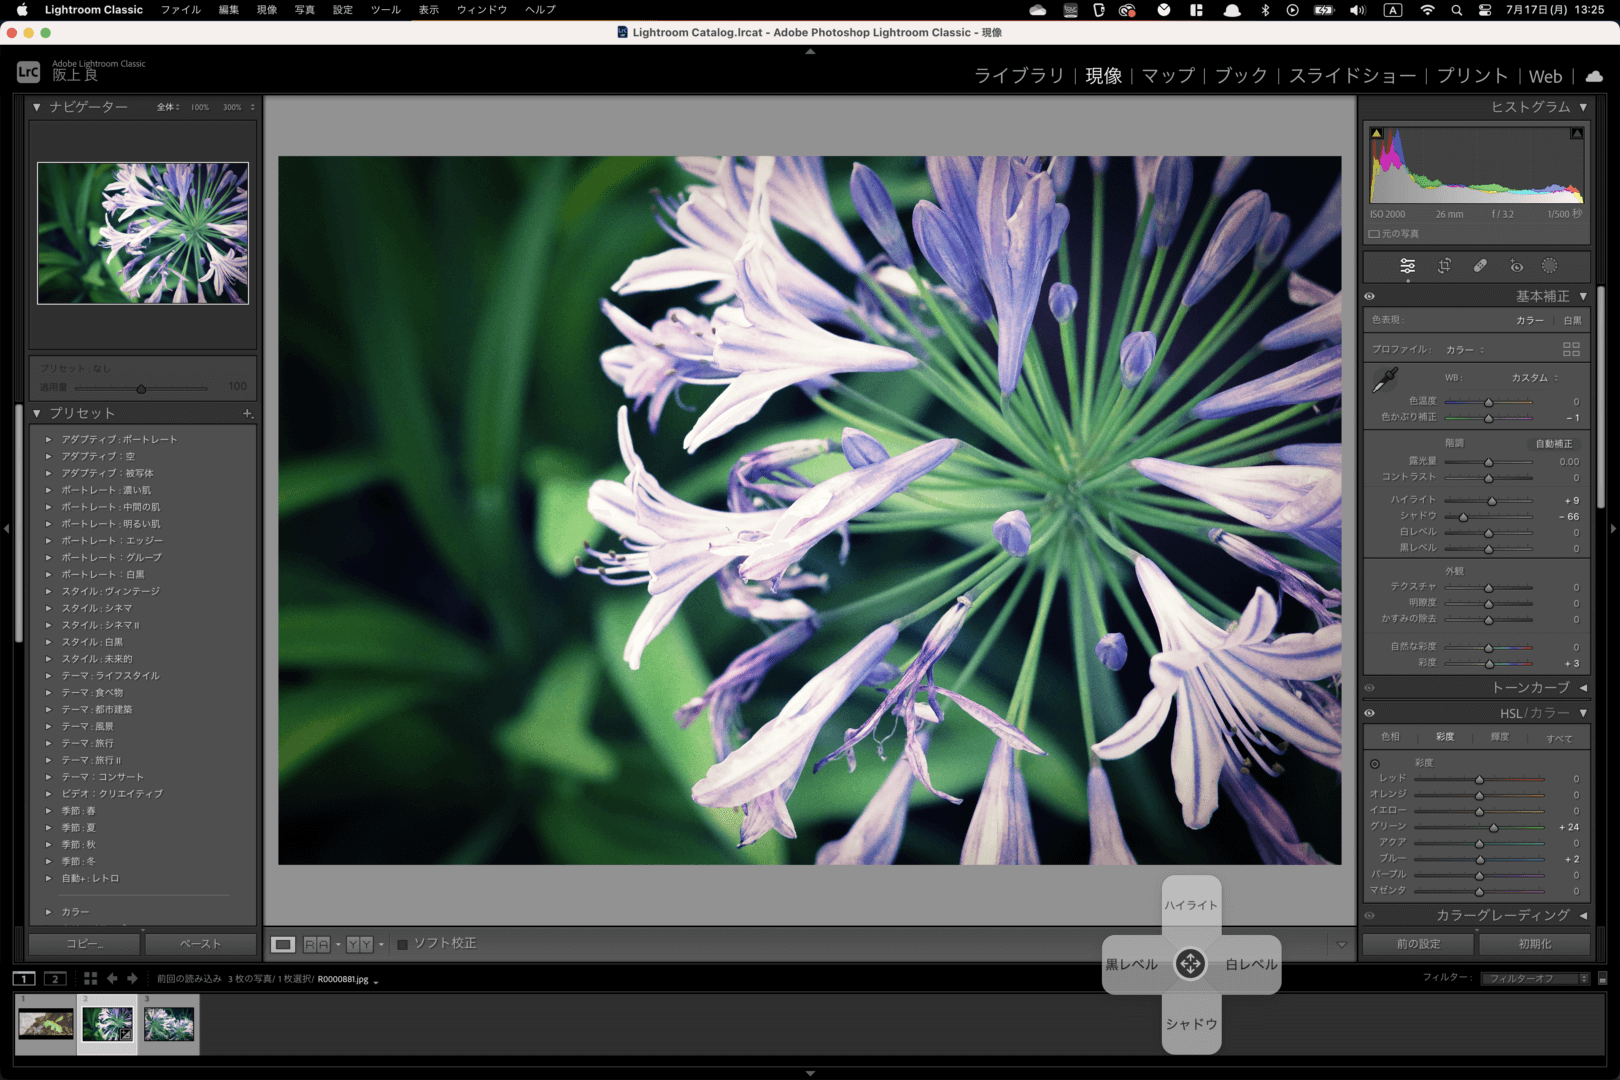Open the profile browser grid icon
The image size is (1620, 1080).
1571,349
